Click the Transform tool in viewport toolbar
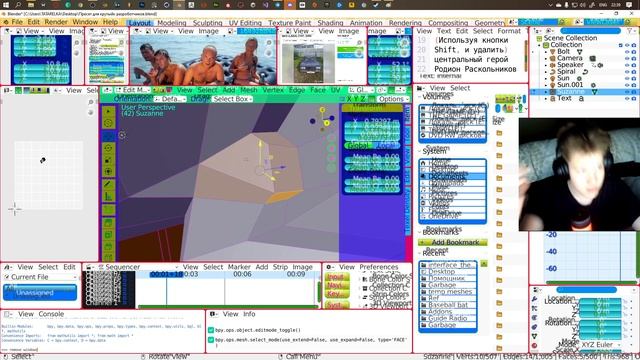 (108, 172)
